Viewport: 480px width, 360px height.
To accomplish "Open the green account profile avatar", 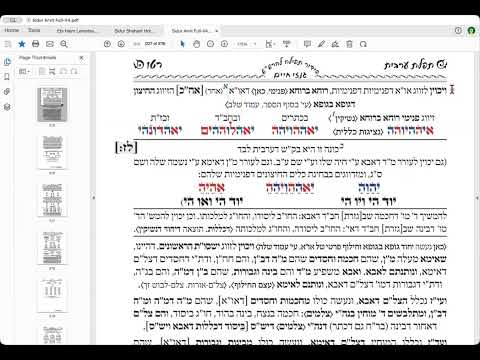I will tap(471, 30).
